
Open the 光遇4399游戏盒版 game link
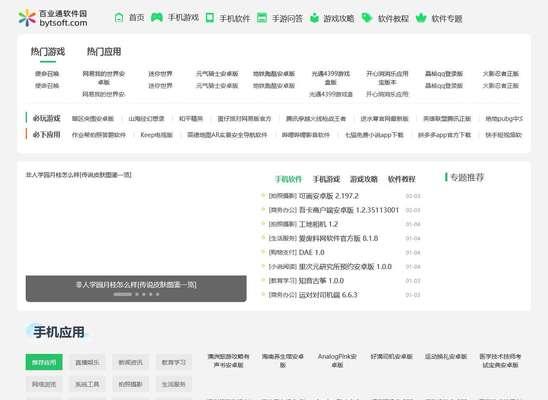[x=331, y=78]
